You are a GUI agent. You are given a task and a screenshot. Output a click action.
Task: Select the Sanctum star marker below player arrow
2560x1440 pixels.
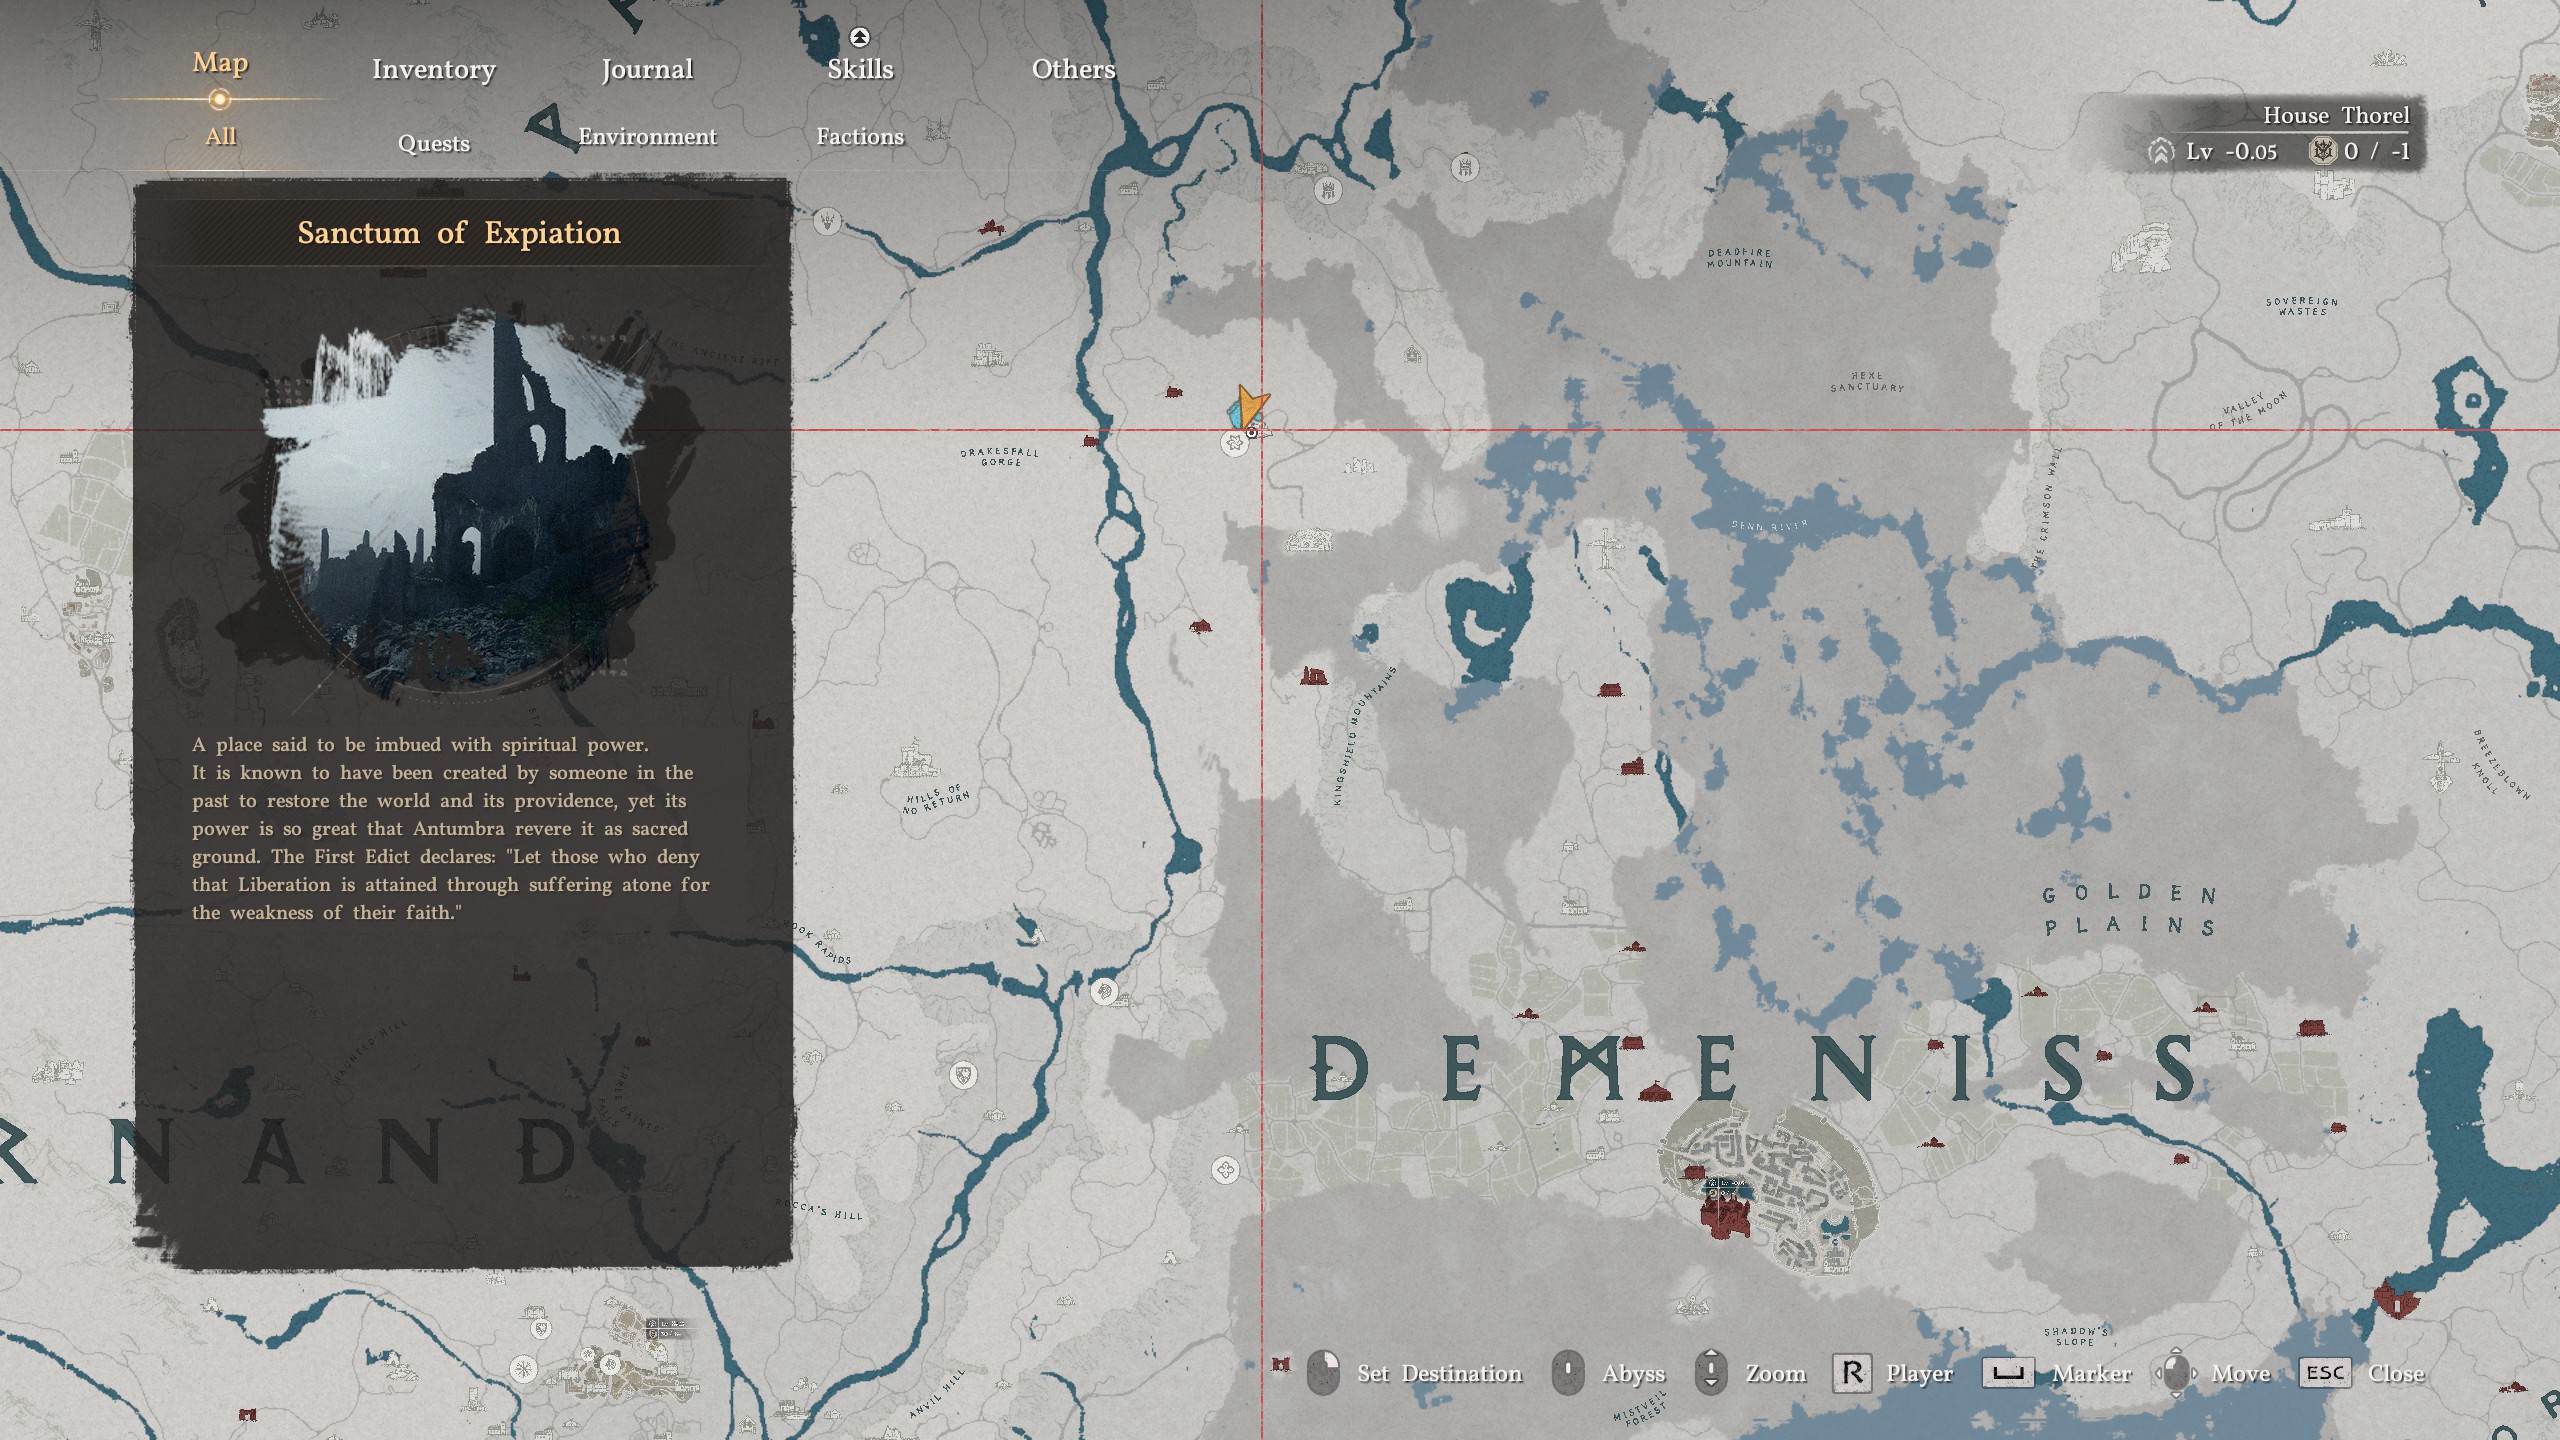tap(1235, 443)
